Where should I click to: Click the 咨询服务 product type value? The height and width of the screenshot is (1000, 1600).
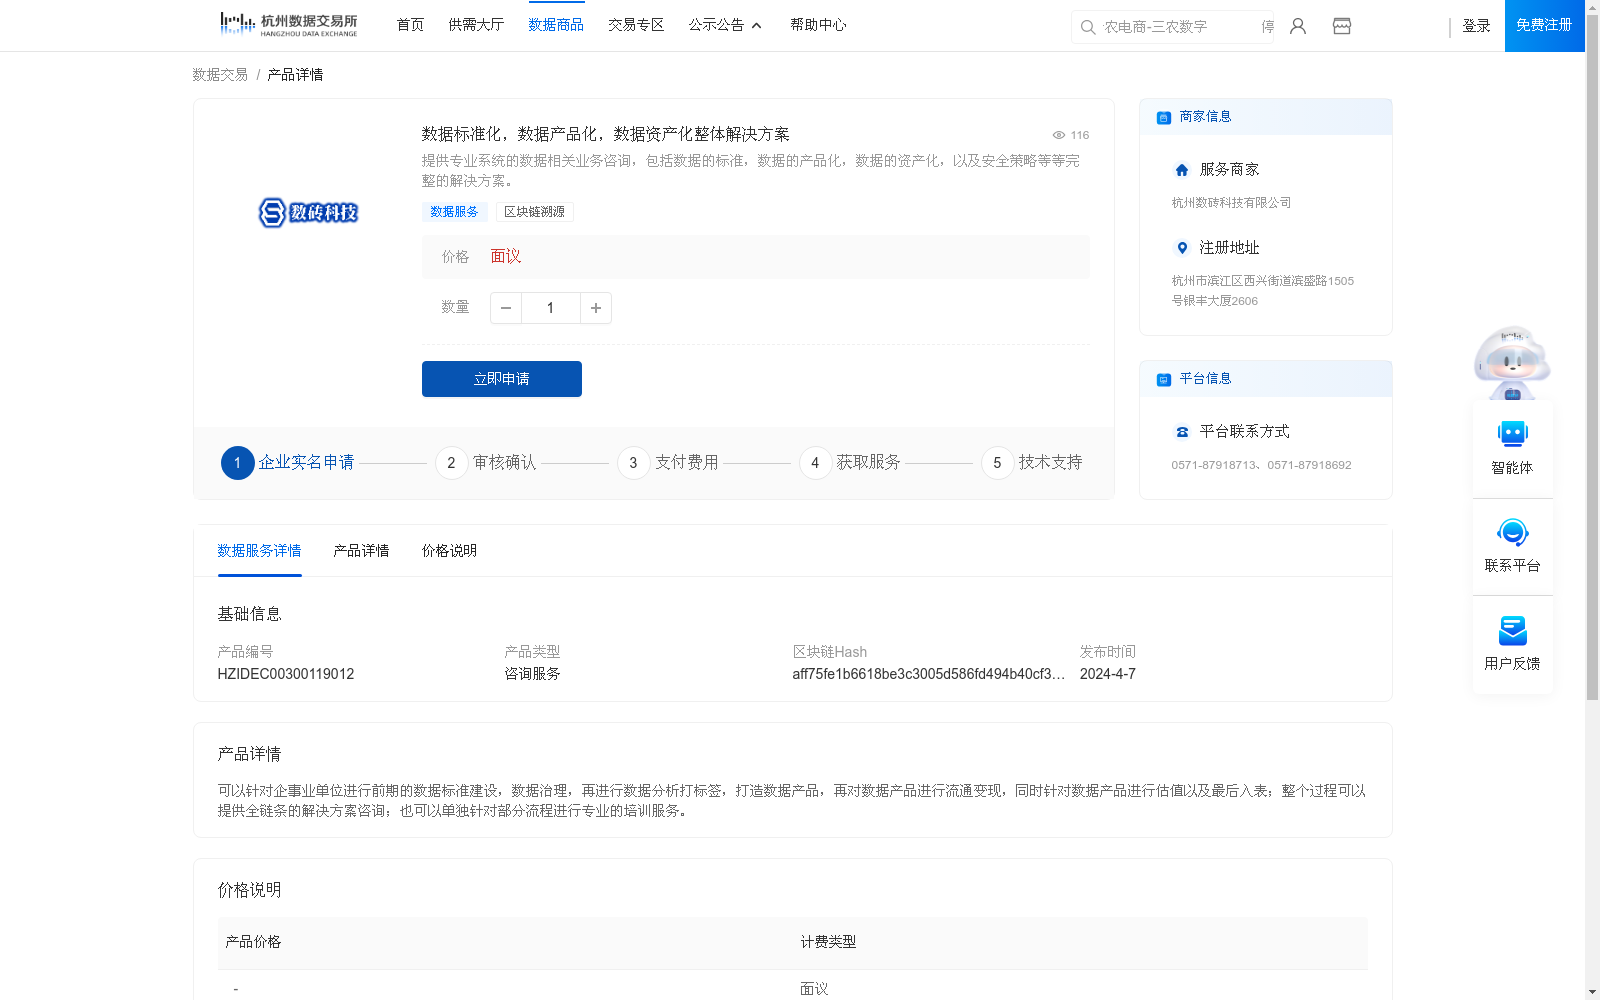533,674
